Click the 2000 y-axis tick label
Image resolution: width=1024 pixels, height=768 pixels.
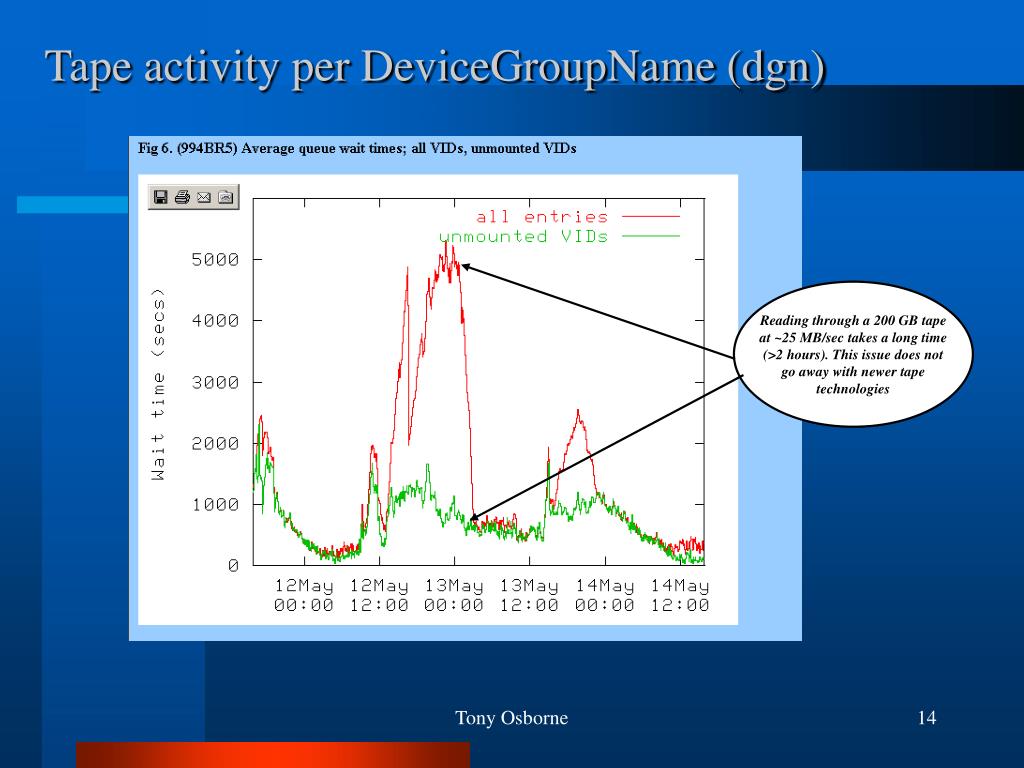pos(216,443)
